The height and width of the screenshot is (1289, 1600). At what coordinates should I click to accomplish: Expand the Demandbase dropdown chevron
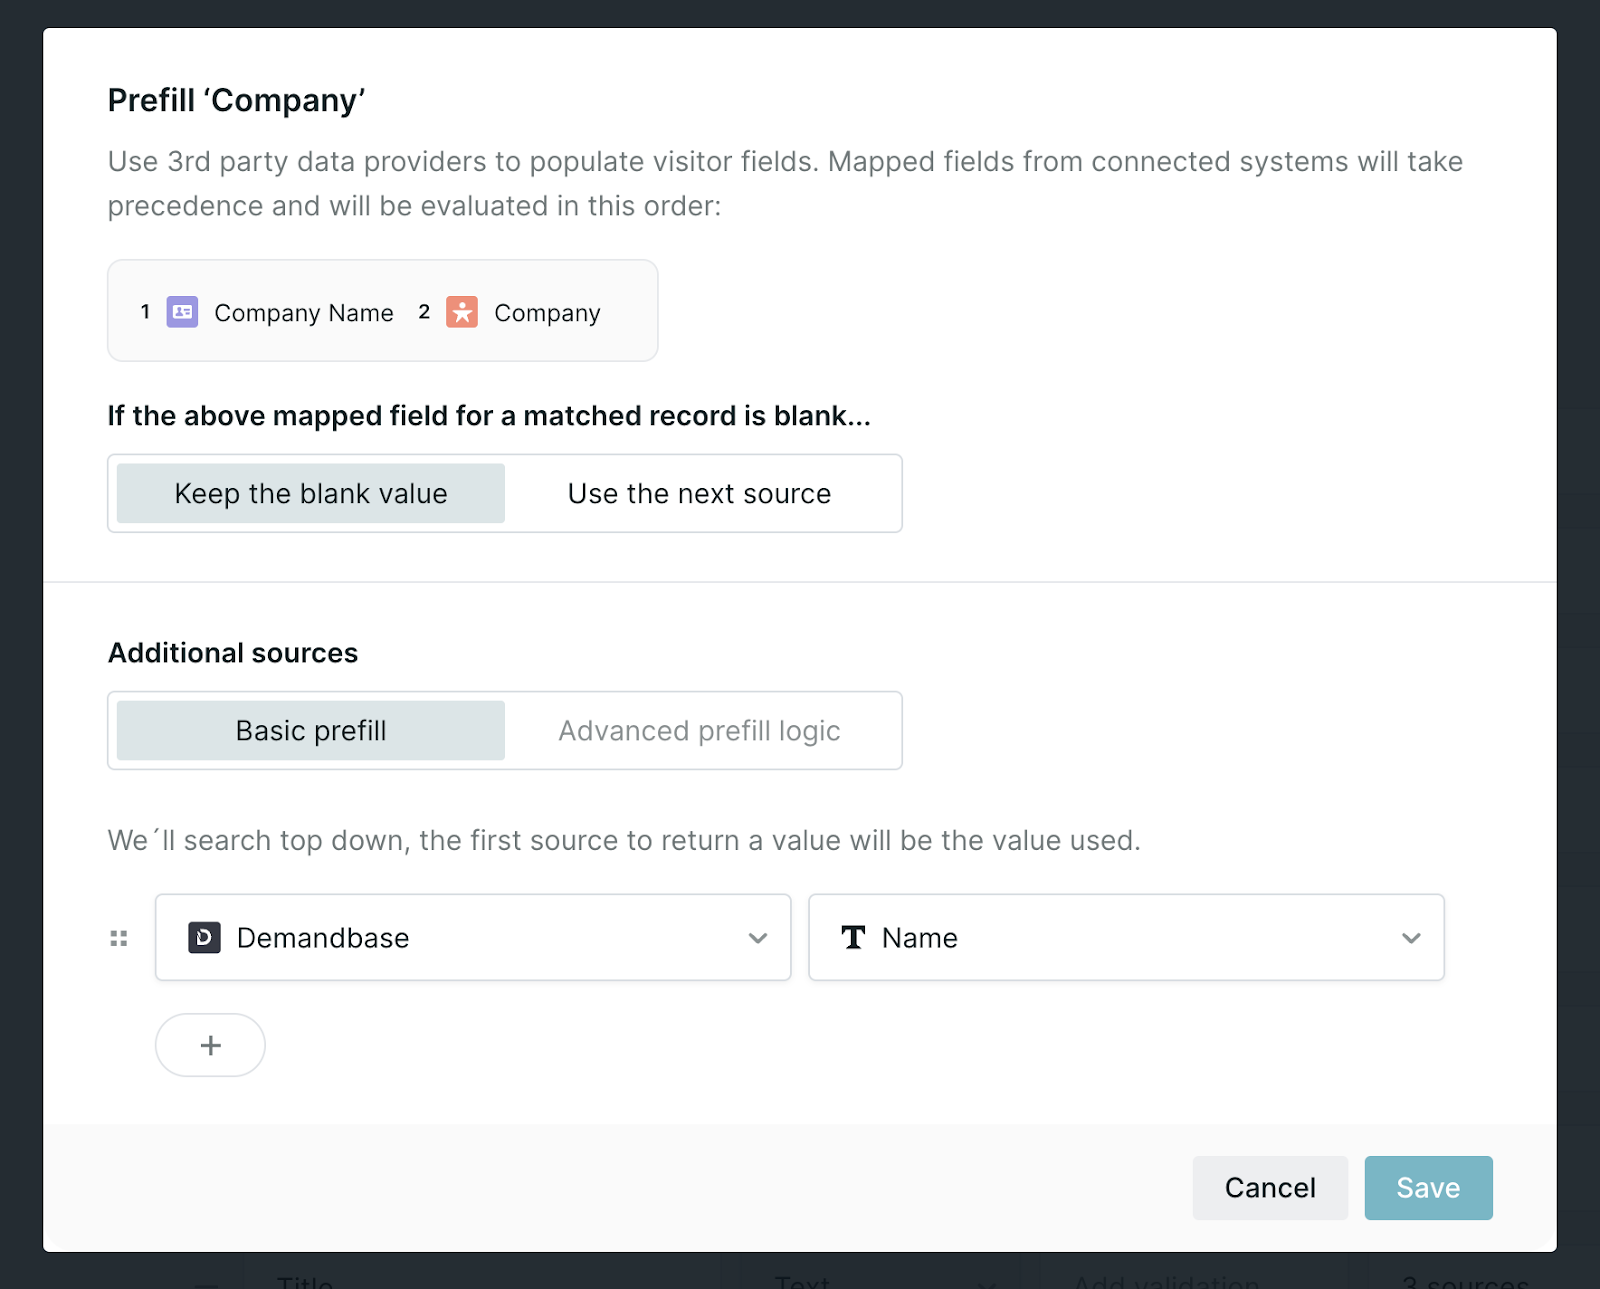tap(758, 938)
